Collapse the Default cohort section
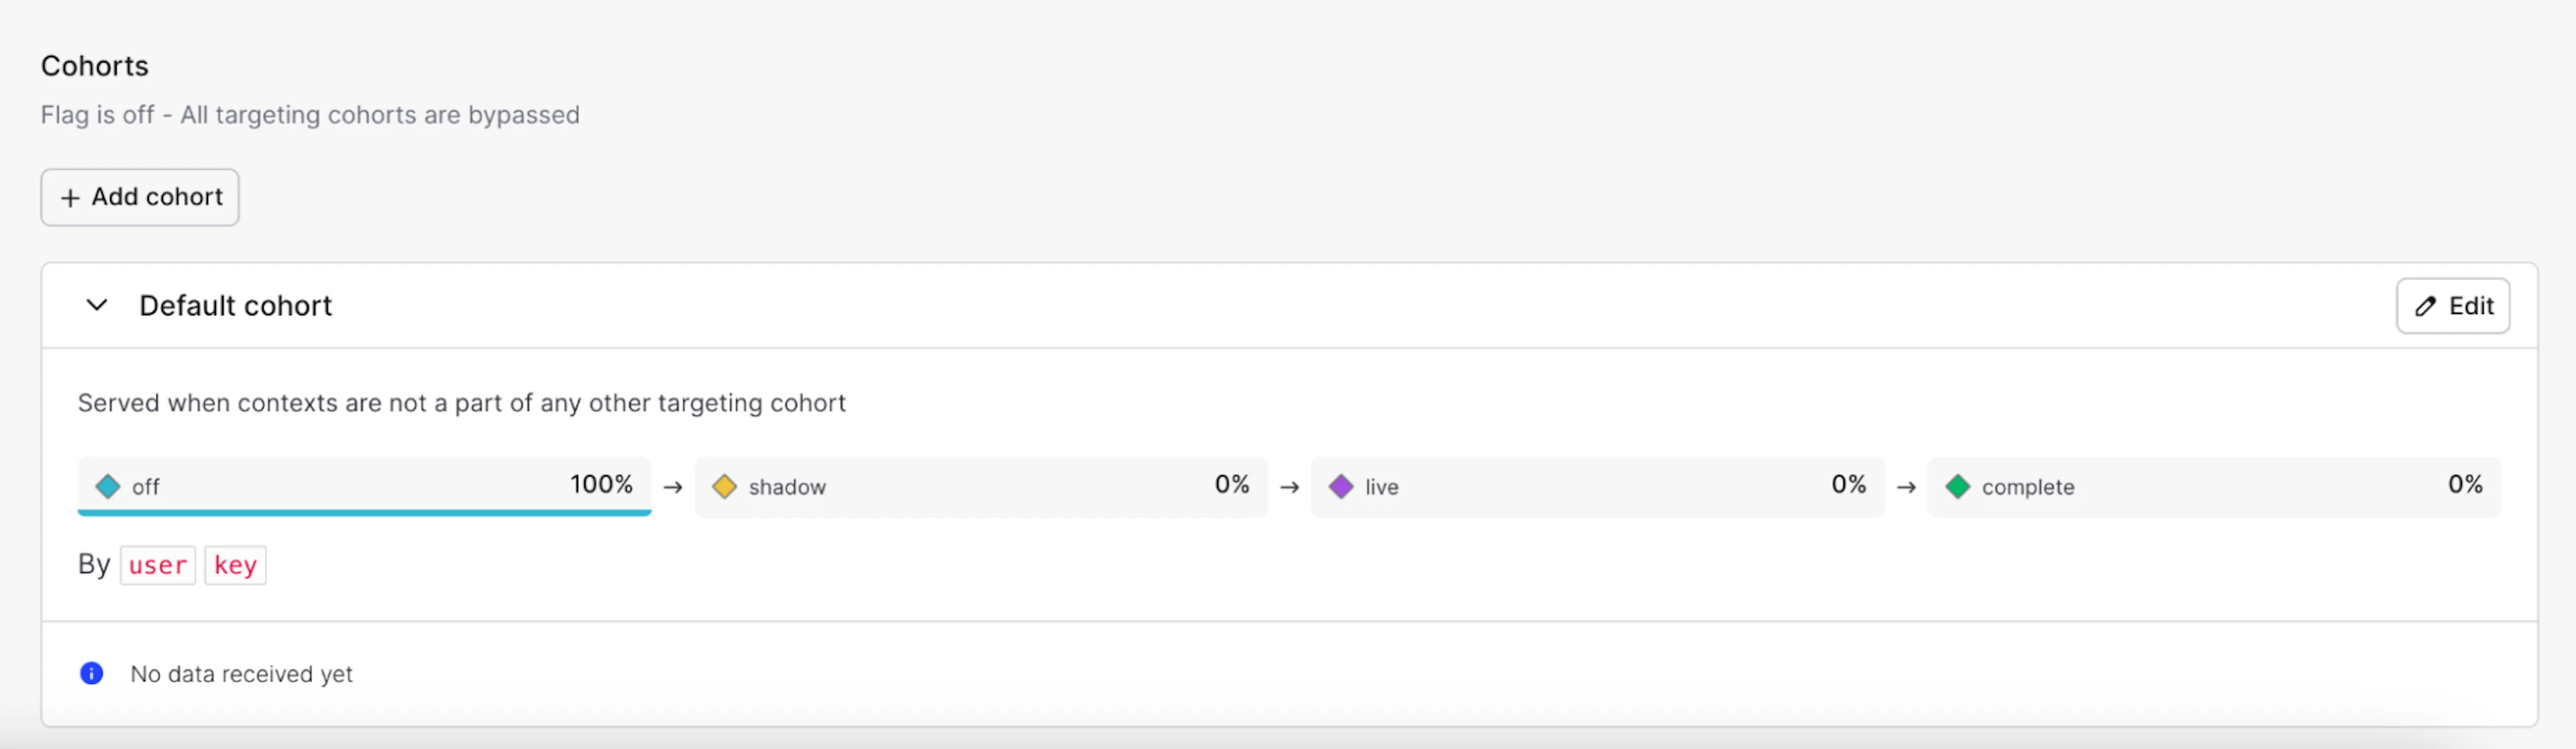This screenshot has height=749, width=2576. click(97, 305)
